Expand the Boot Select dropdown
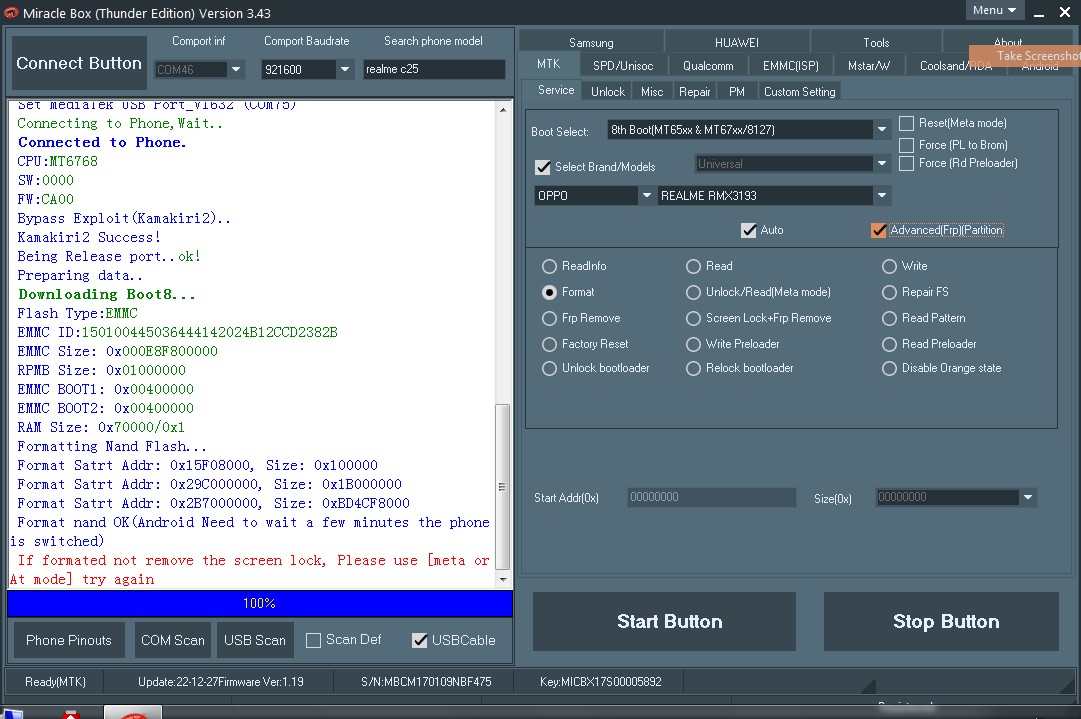 881,130
